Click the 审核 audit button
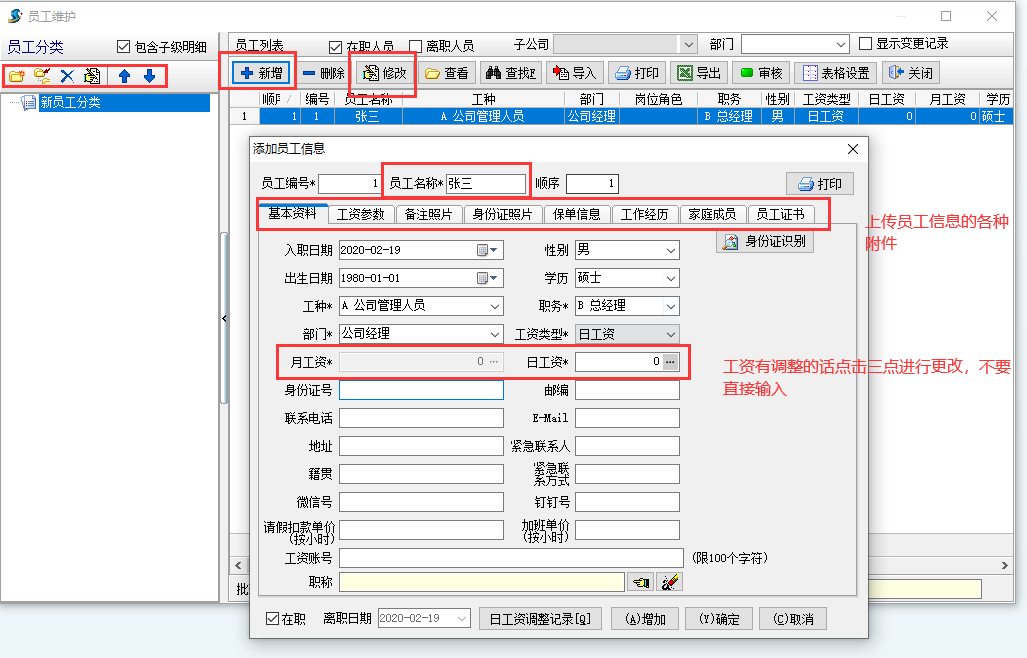This screenshot has height=658, width=1027. [x=761, y=73]
